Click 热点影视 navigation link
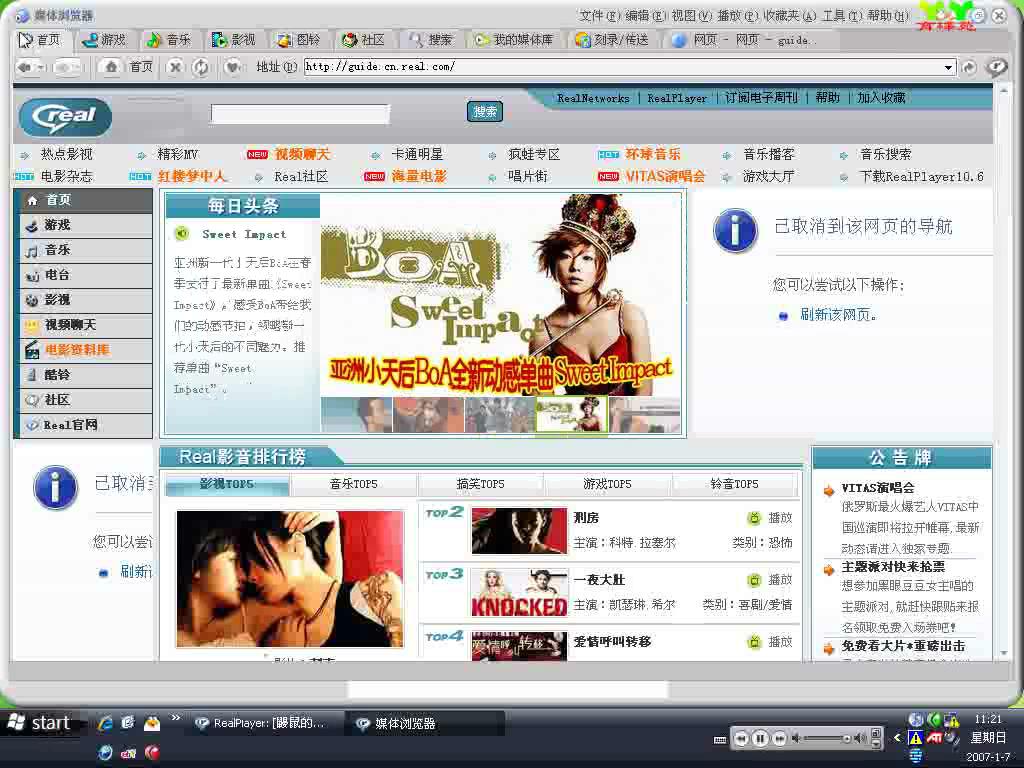The image size is (1024, 768). 67,155
